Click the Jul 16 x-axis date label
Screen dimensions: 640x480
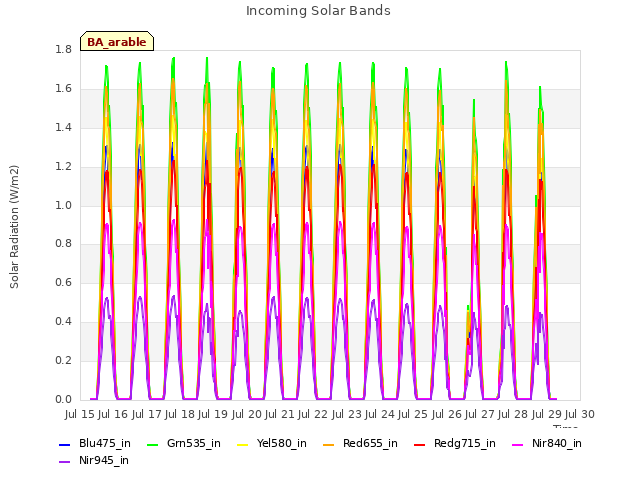(113, 414)
